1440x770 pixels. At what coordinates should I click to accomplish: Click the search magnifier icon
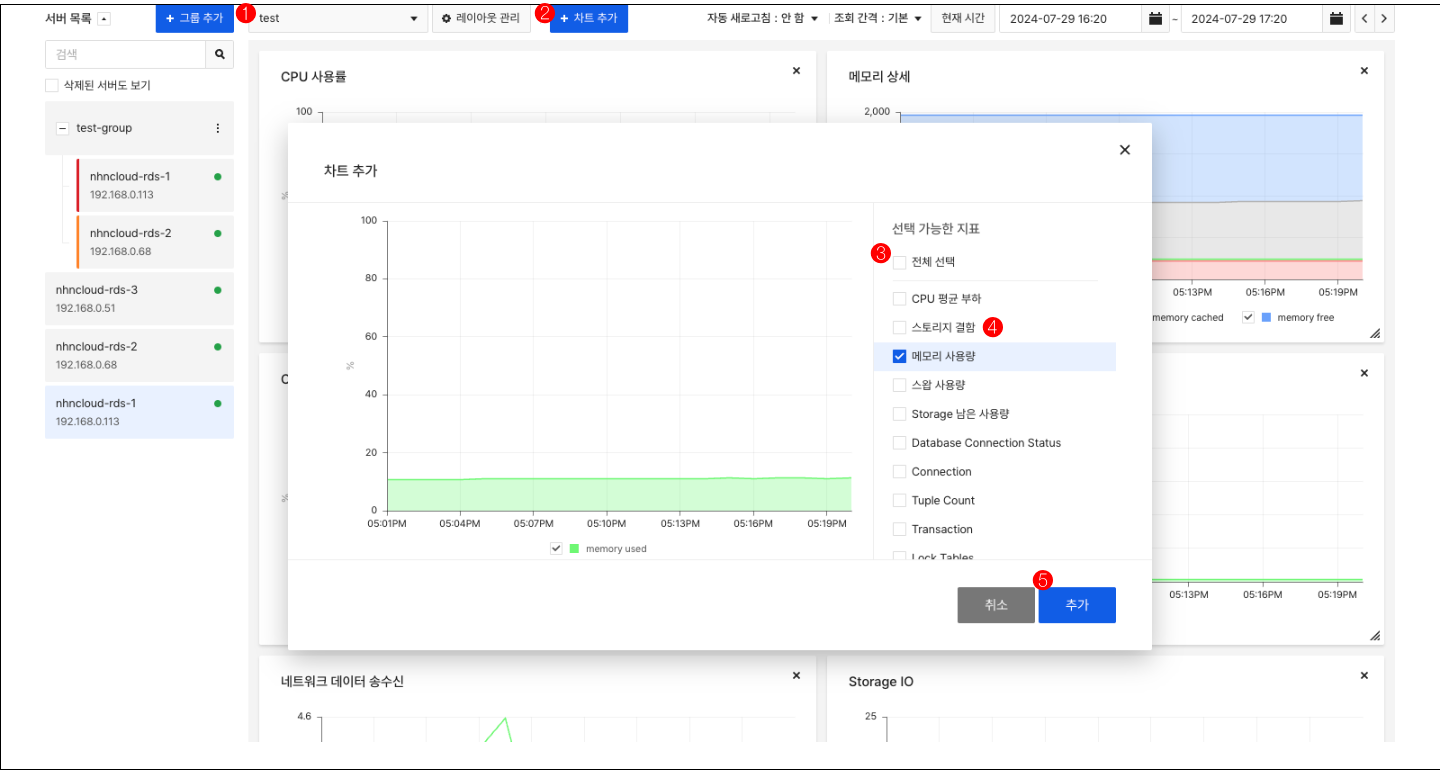[219, 55]
